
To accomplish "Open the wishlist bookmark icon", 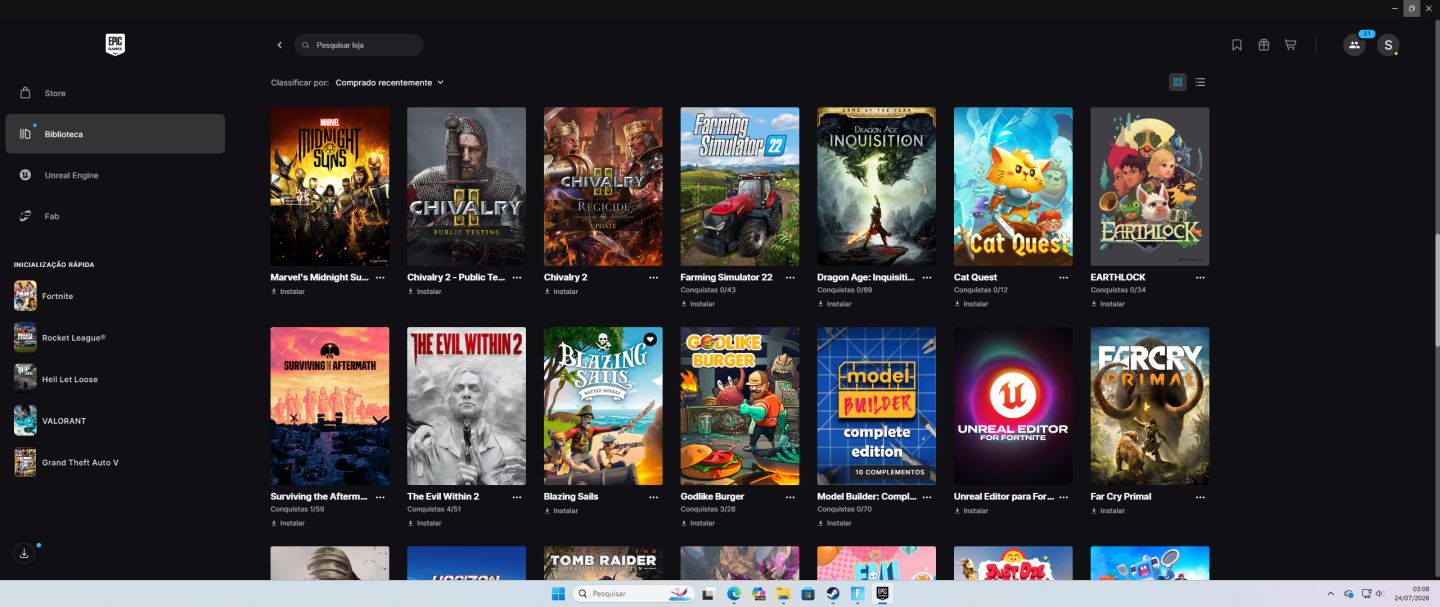I will click(x=1237, y=45).
